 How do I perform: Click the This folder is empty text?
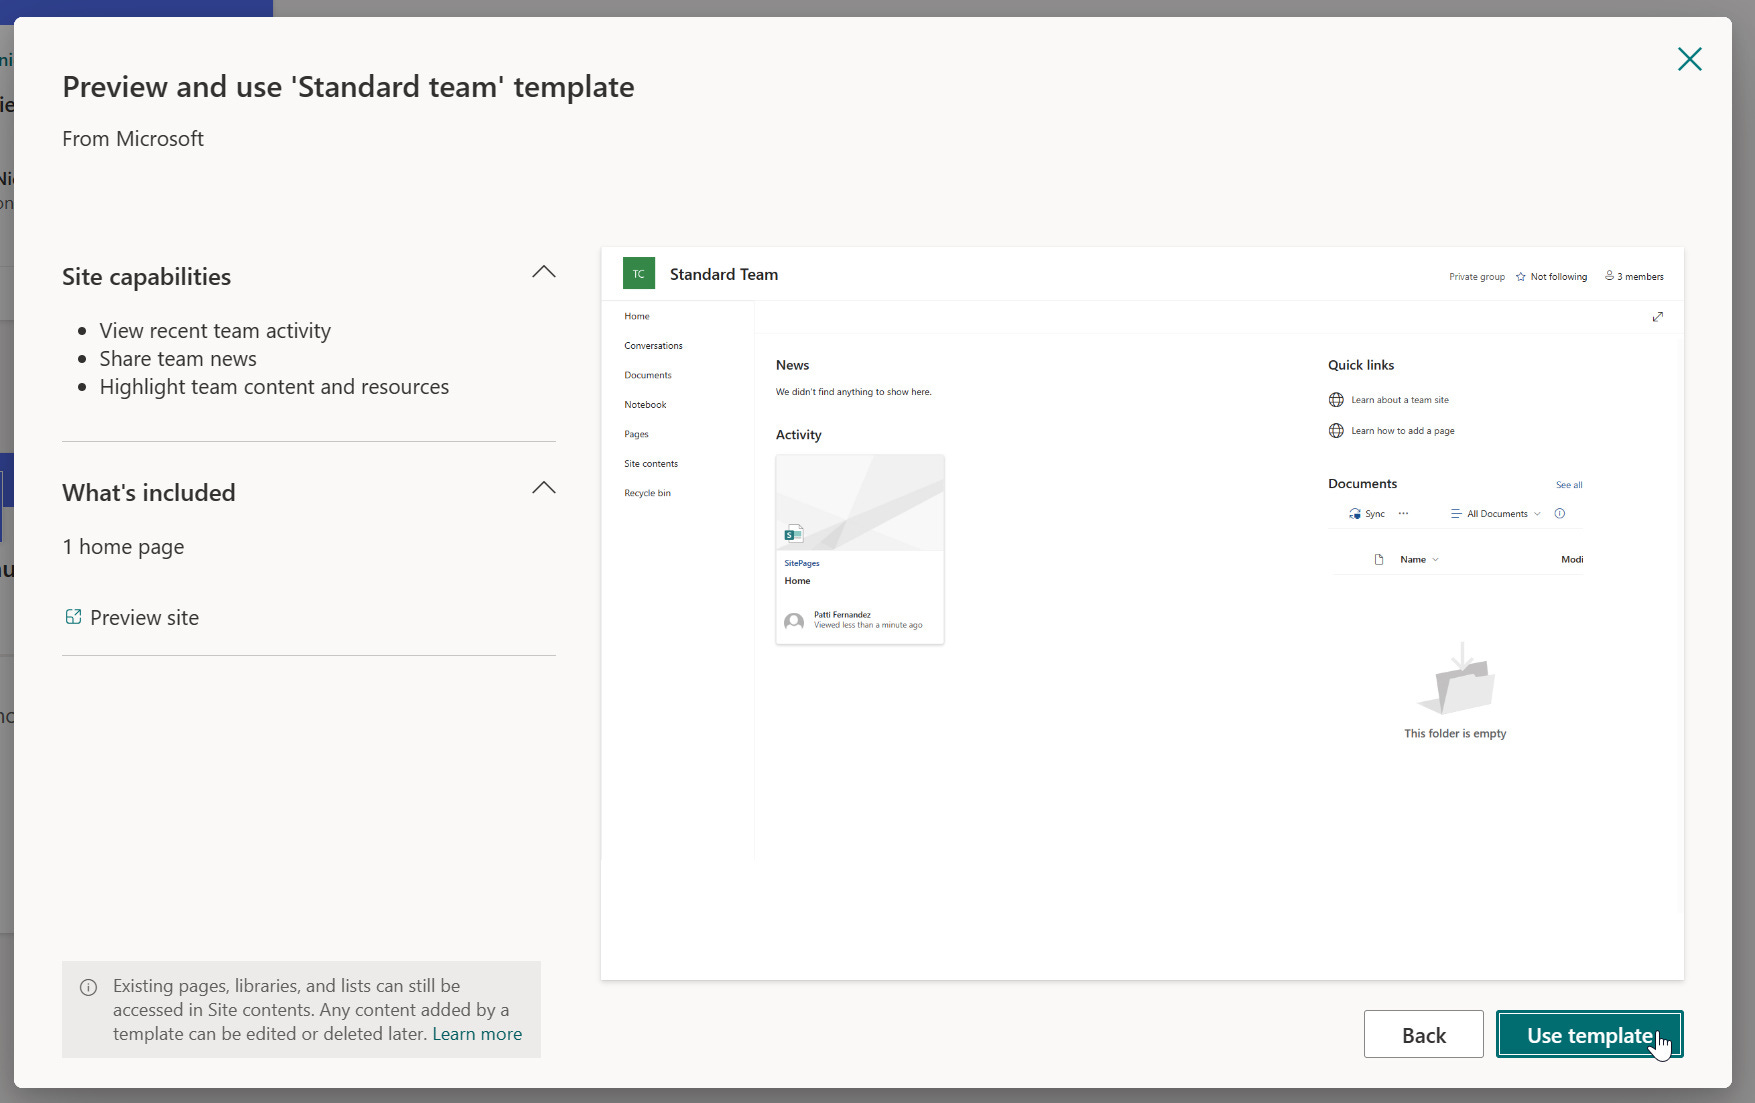click(1455, 734)
